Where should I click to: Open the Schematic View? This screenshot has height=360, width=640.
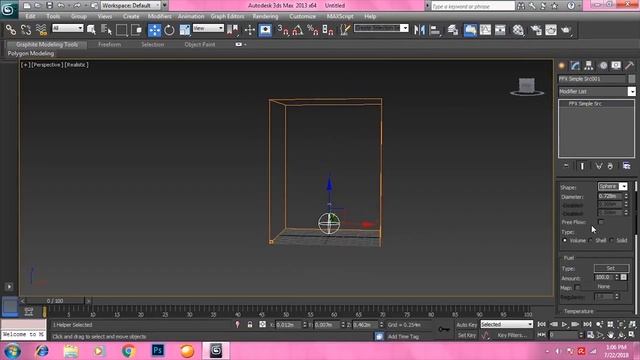(x=500, y=30)
